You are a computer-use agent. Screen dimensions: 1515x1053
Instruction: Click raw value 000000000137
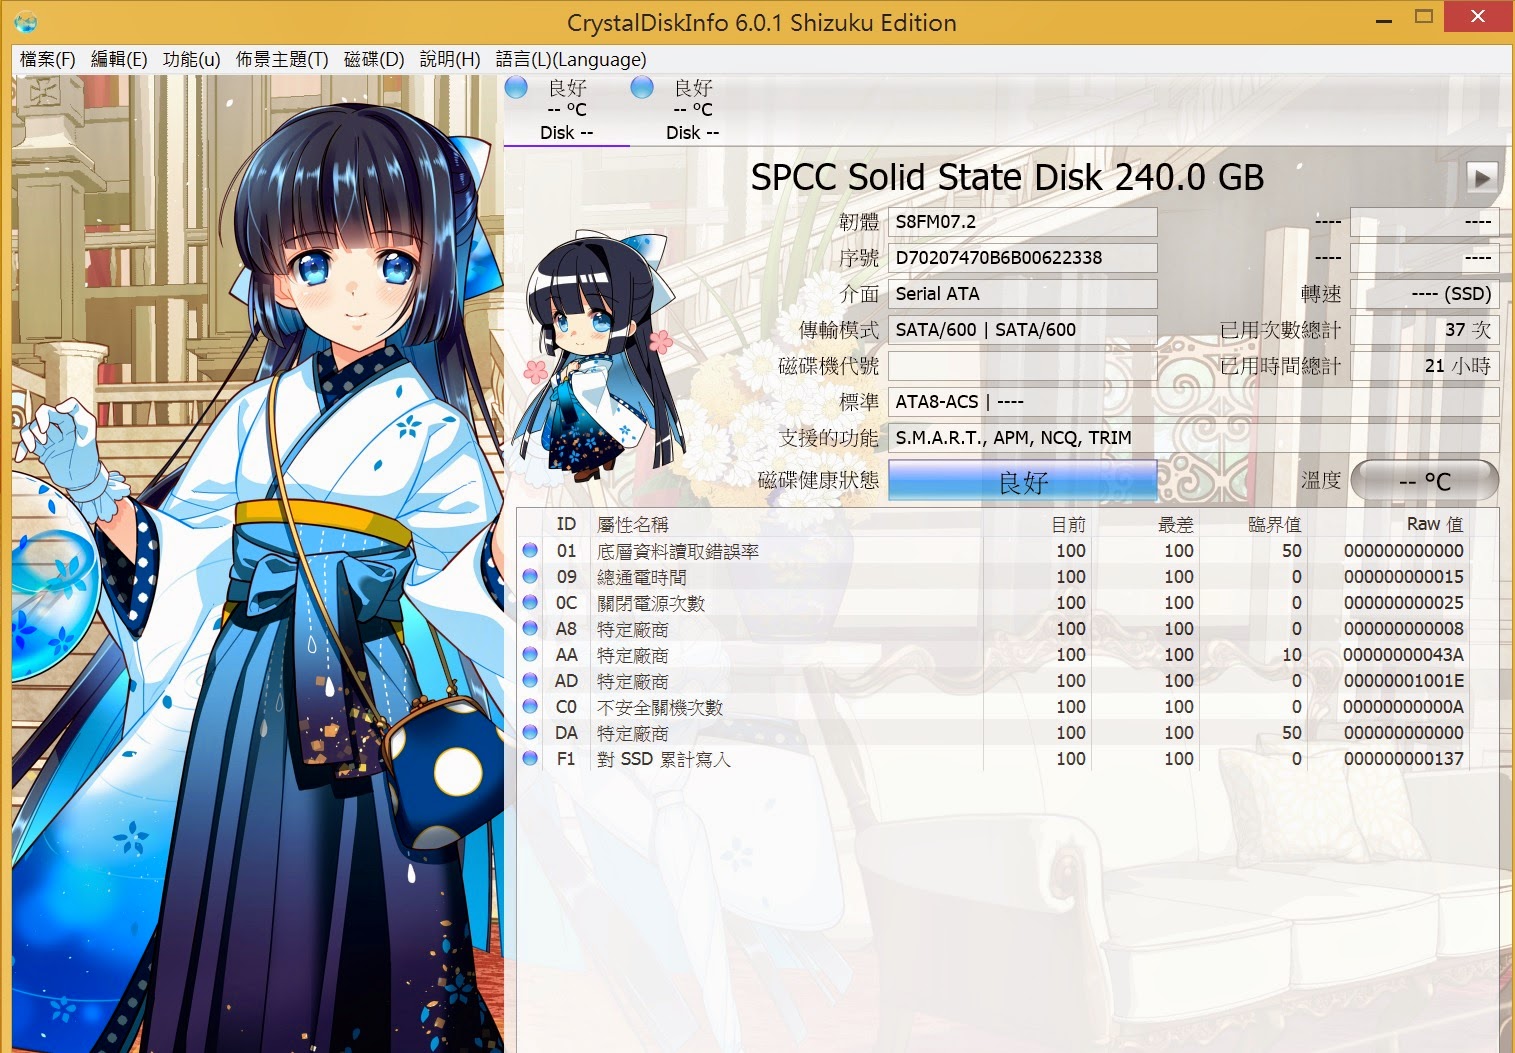point(1403,759)
